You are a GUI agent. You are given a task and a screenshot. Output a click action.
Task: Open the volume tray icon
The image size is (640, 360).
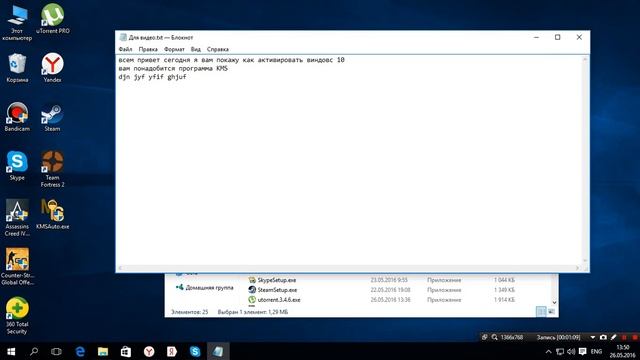click(571, 351)
